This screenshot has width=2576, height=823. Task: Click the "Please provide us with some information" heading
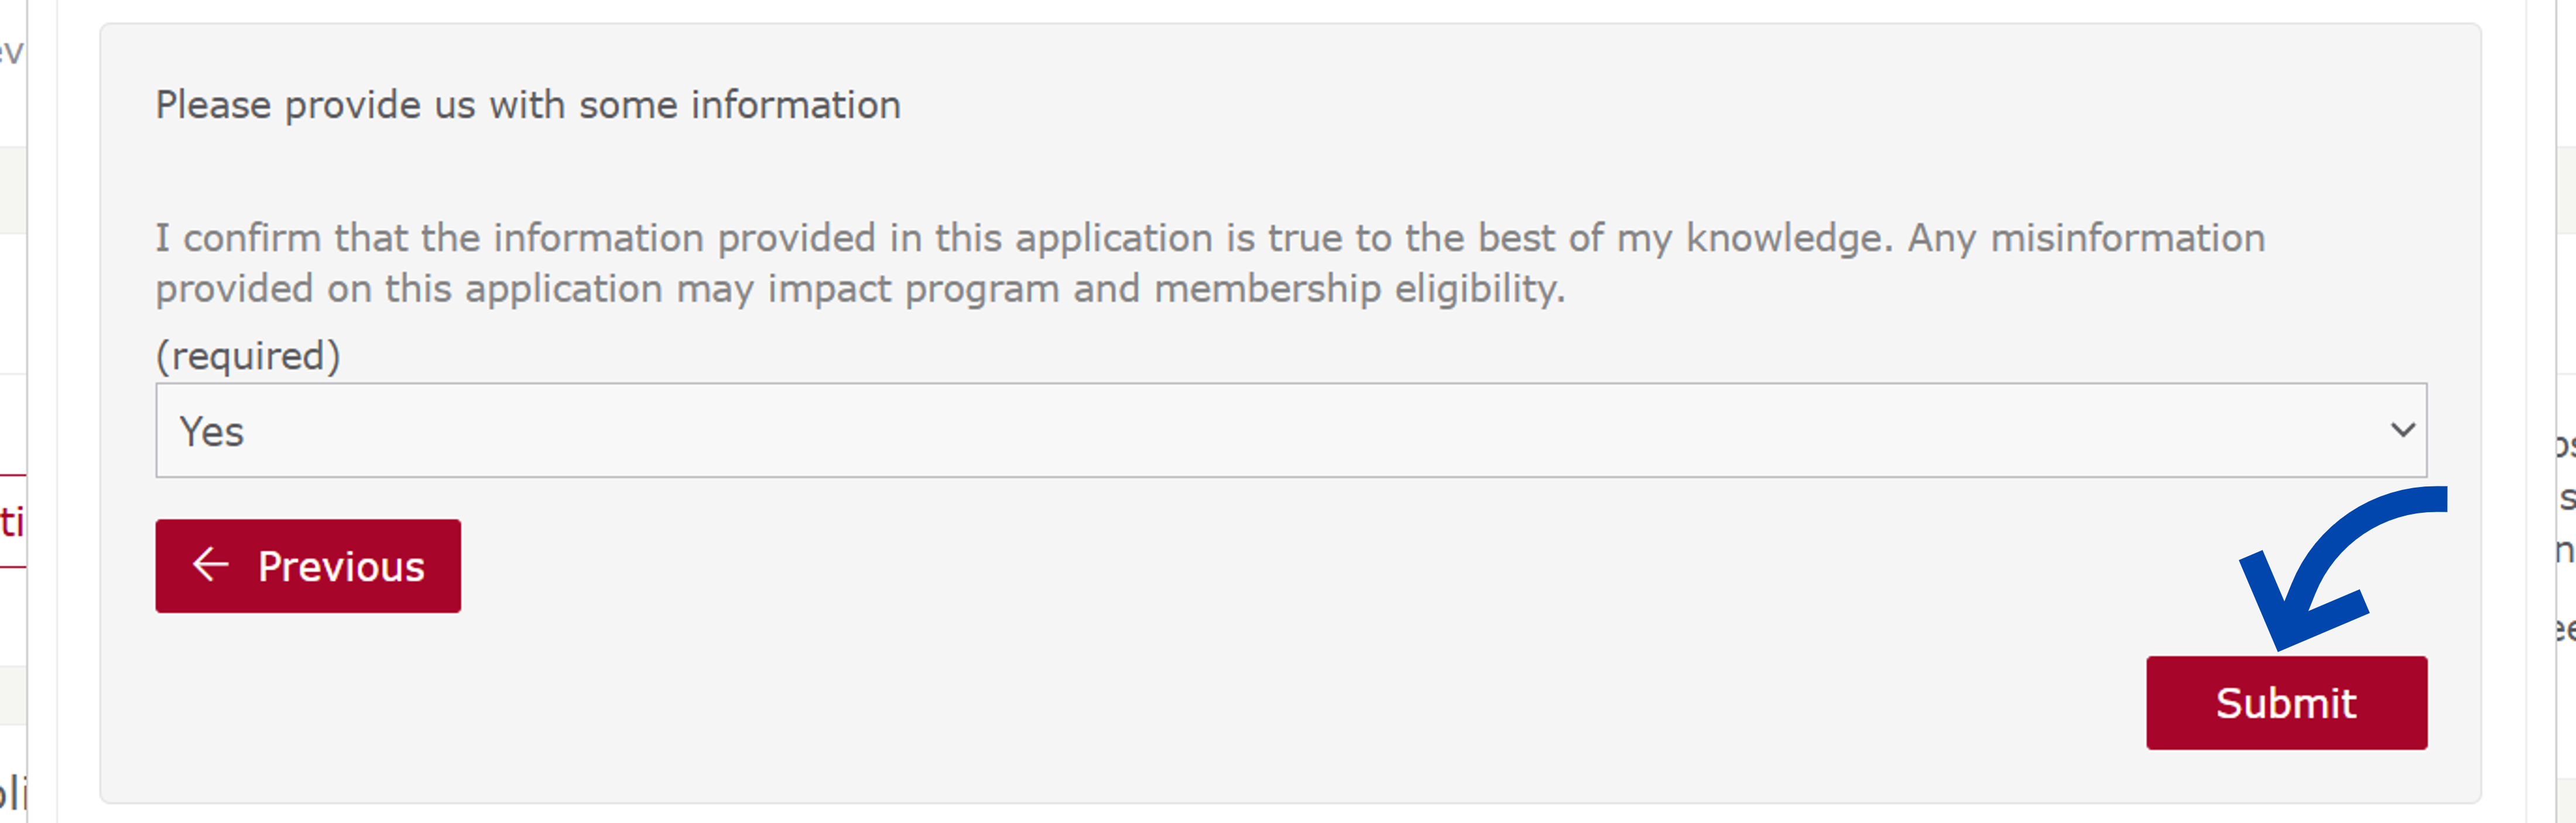pyautogui.click(x=528, y=105)
